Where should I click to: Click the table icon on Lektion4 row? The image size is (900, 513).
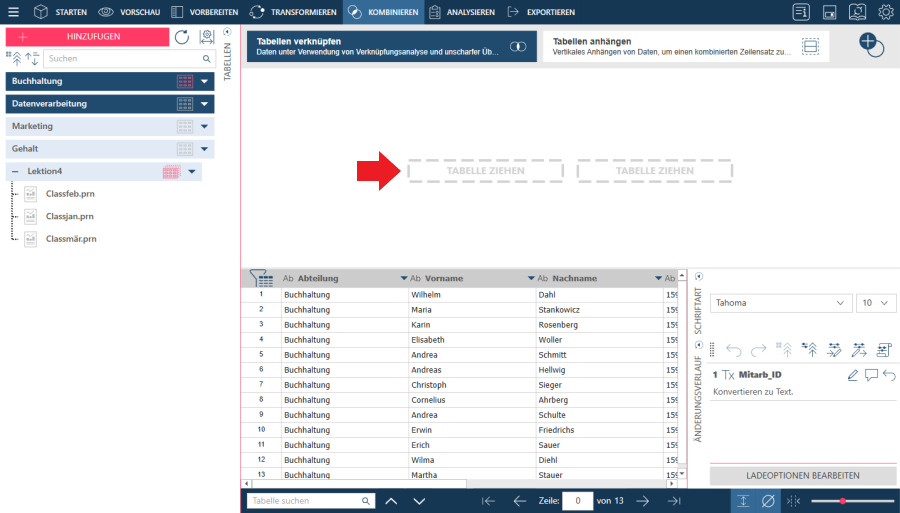point(172,172)
